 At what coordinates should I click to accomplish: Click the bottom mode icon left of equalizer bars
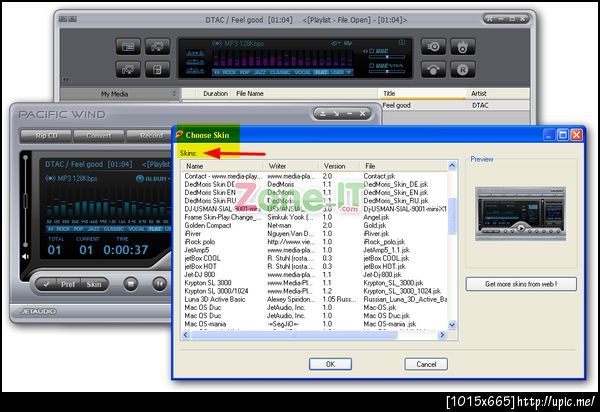(x=195, y=70)
